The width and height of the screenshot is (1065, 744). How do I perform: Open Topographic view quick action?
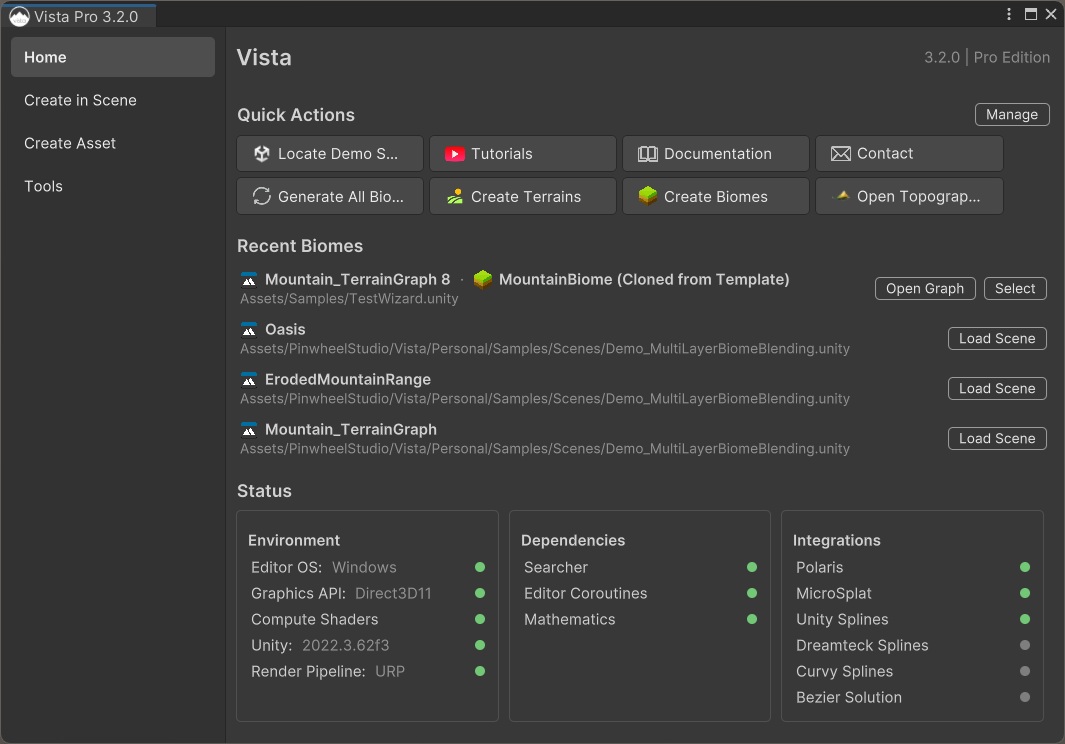pyautogui.click(x=909, y=196)
